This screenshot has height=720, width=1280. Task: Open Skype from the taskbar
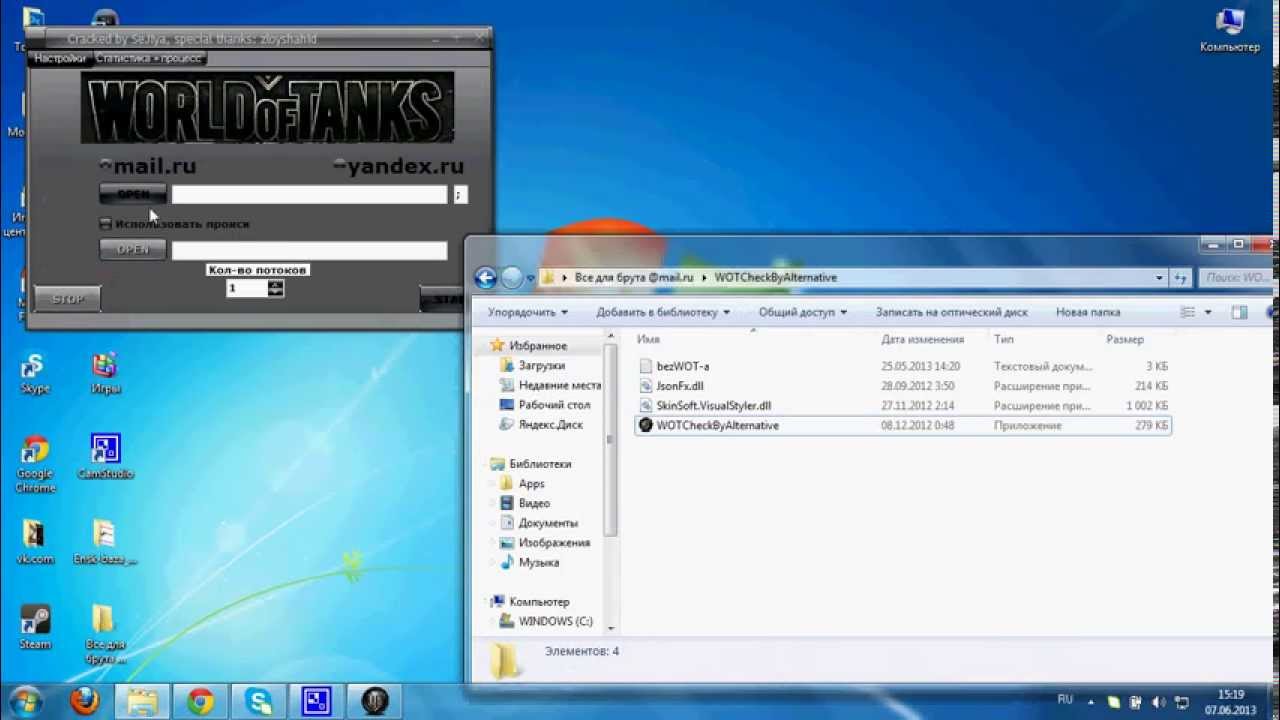tap(258, 700)
